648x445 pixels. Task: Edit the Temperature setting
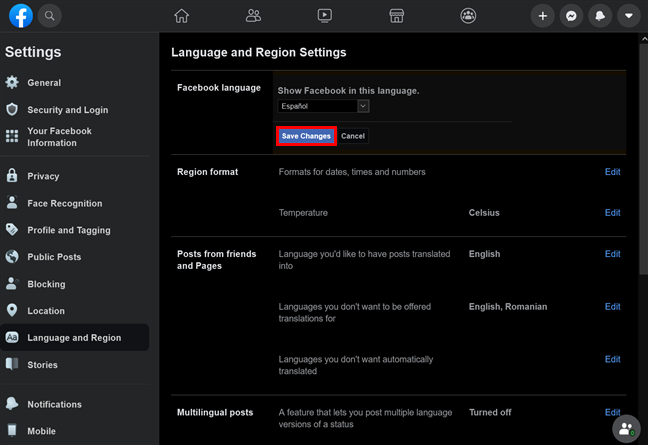point(612,213)
